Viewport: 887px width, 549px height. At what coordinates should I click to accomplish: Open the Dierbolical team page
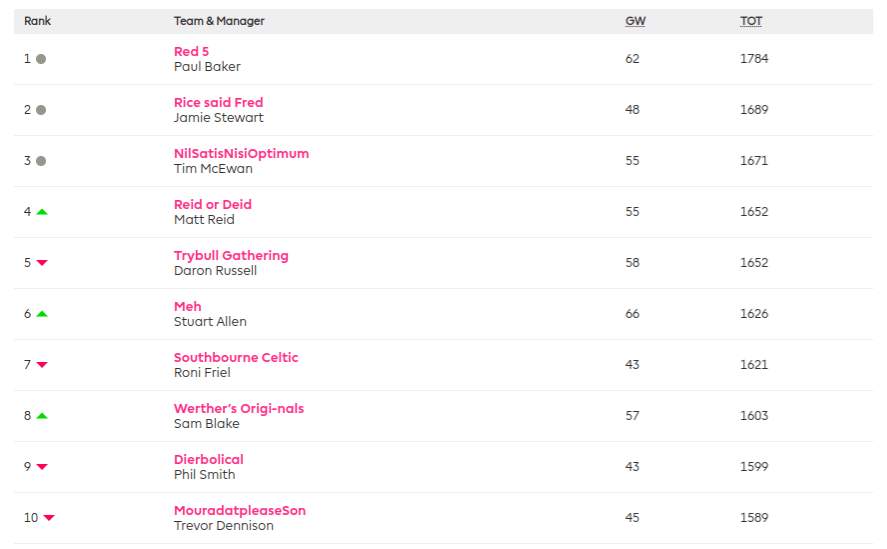pyautogui.click(x=209, y=459)
